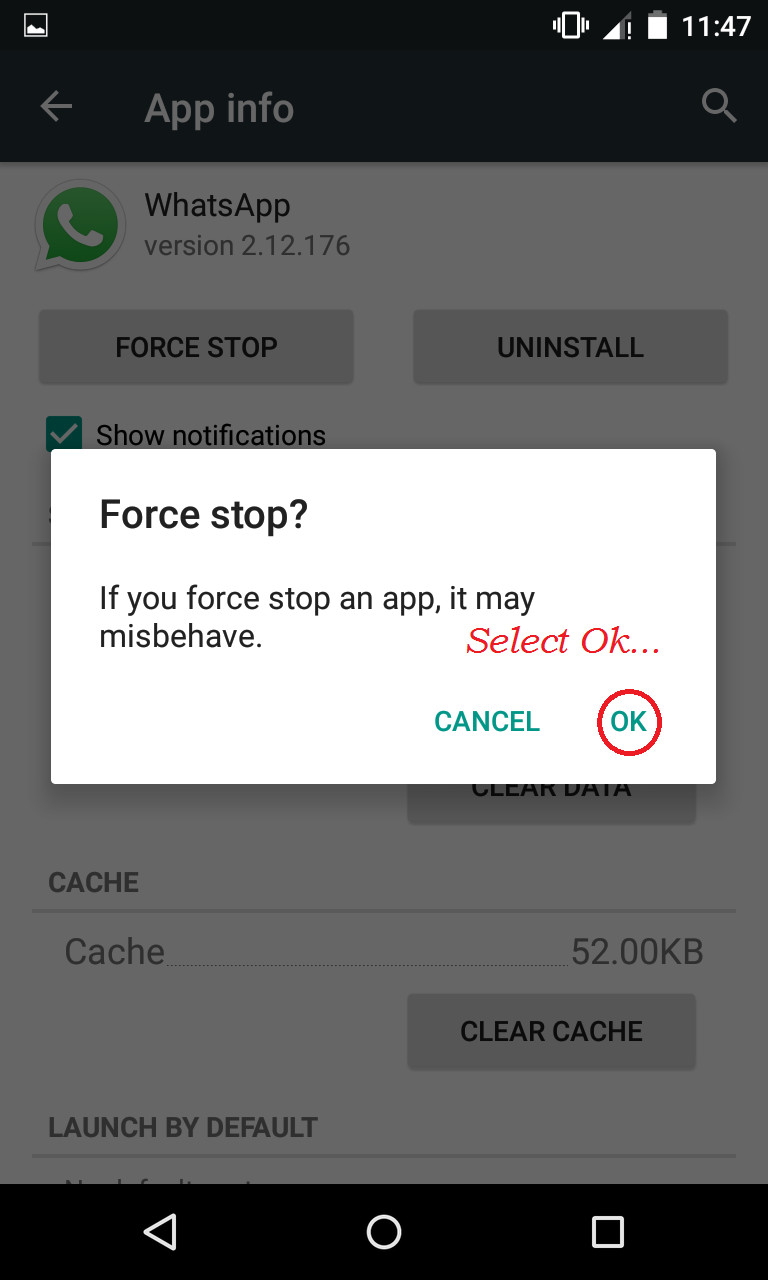
Task: Open recent apps with the square button
Action: [608, 1232]
